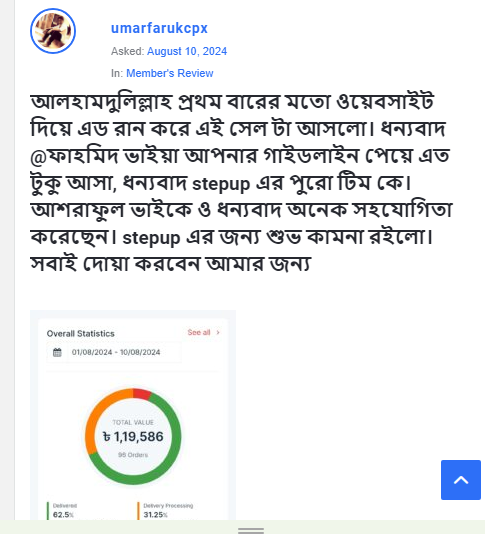Open the Member's Review category
Screen dimensions: 485x534
tap(170, 73)
